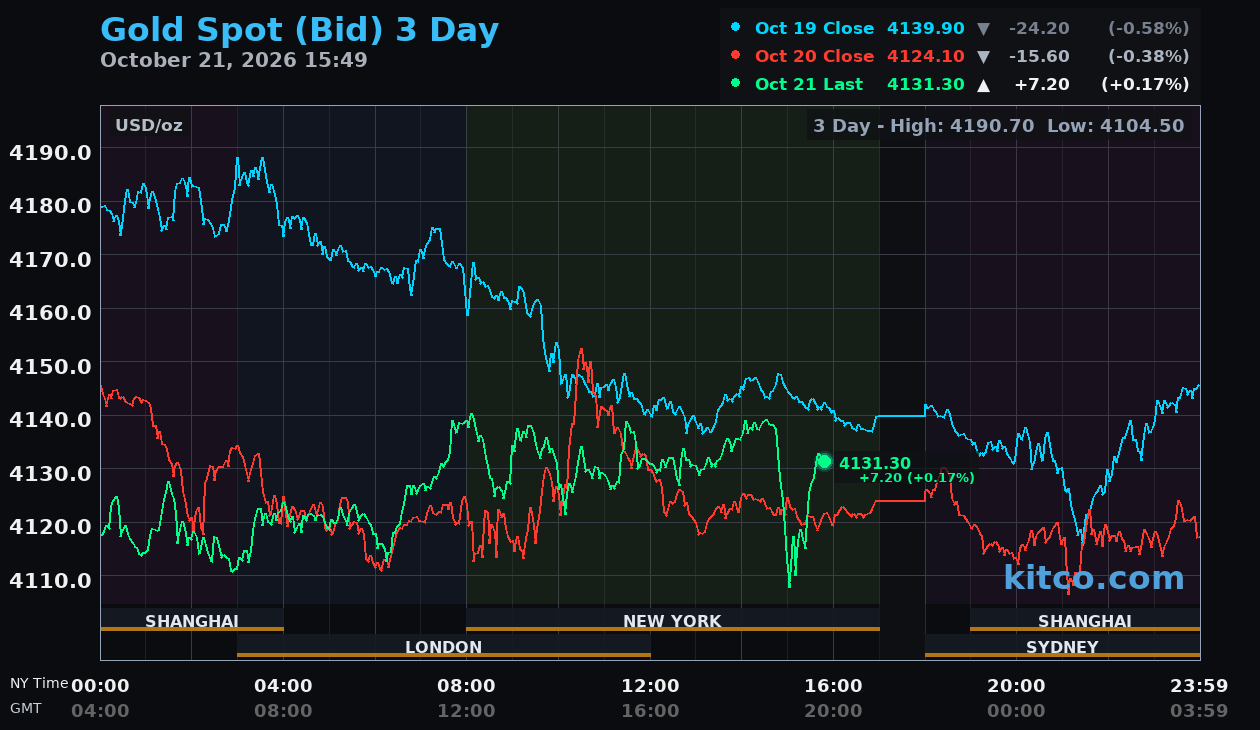The width and height of the screenshot is (1260, 730).
Task: Click the Oct 20 Close label
Action: (814, 56)
